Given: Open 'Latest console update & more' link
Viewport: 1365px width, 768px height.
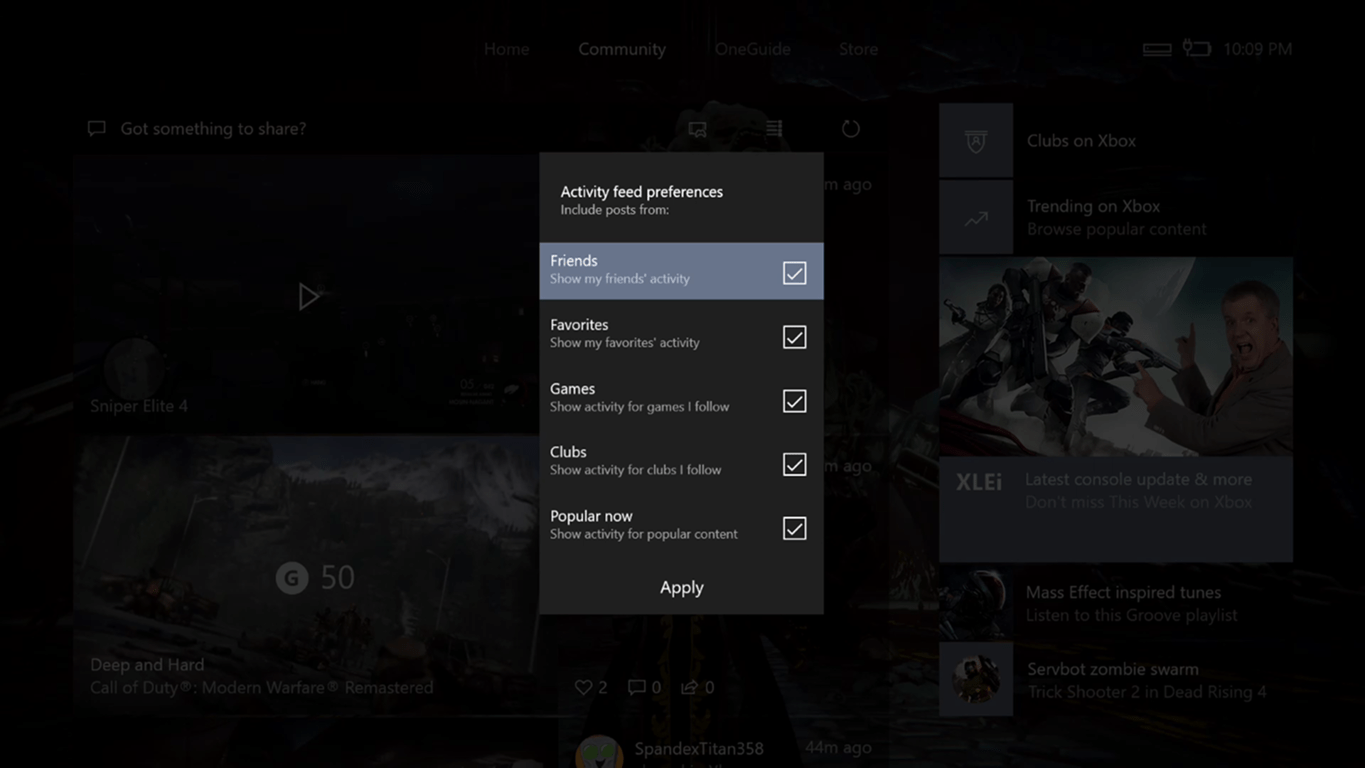Looking at the screenshot, I should point(1138,479).
